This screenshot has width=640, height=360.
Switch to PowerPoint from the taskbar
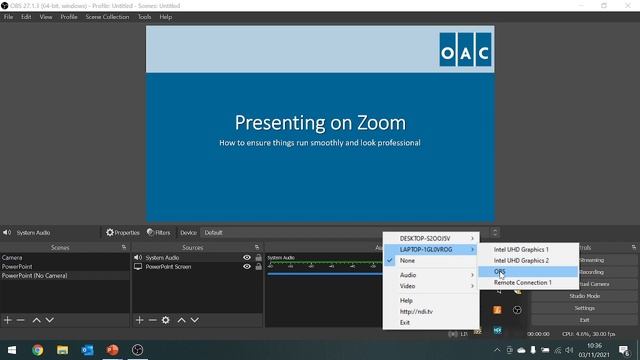point(112,350)
